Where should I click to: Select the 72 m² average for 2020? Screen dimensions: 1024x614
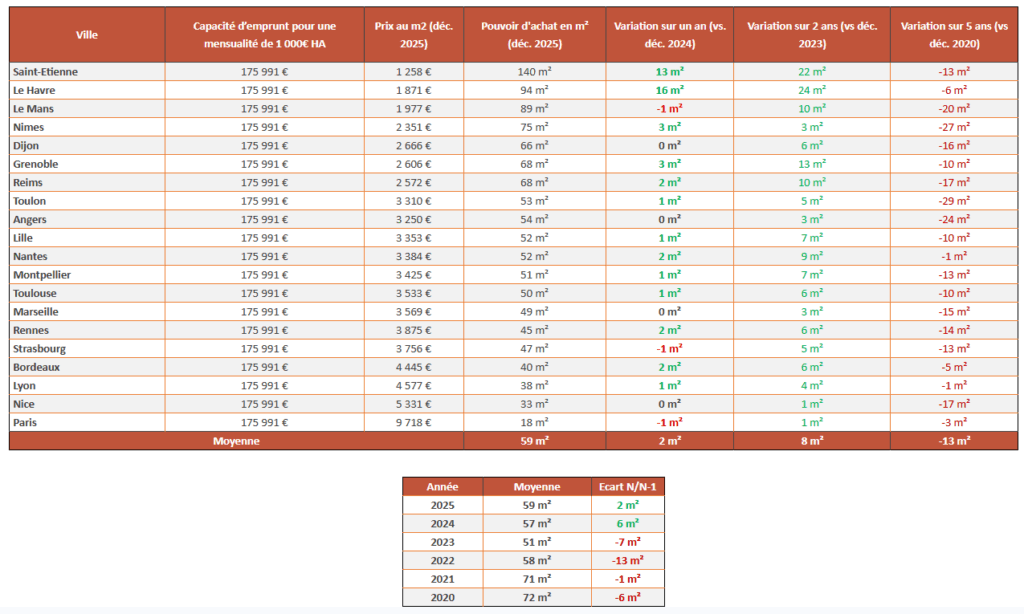(536, 597)
